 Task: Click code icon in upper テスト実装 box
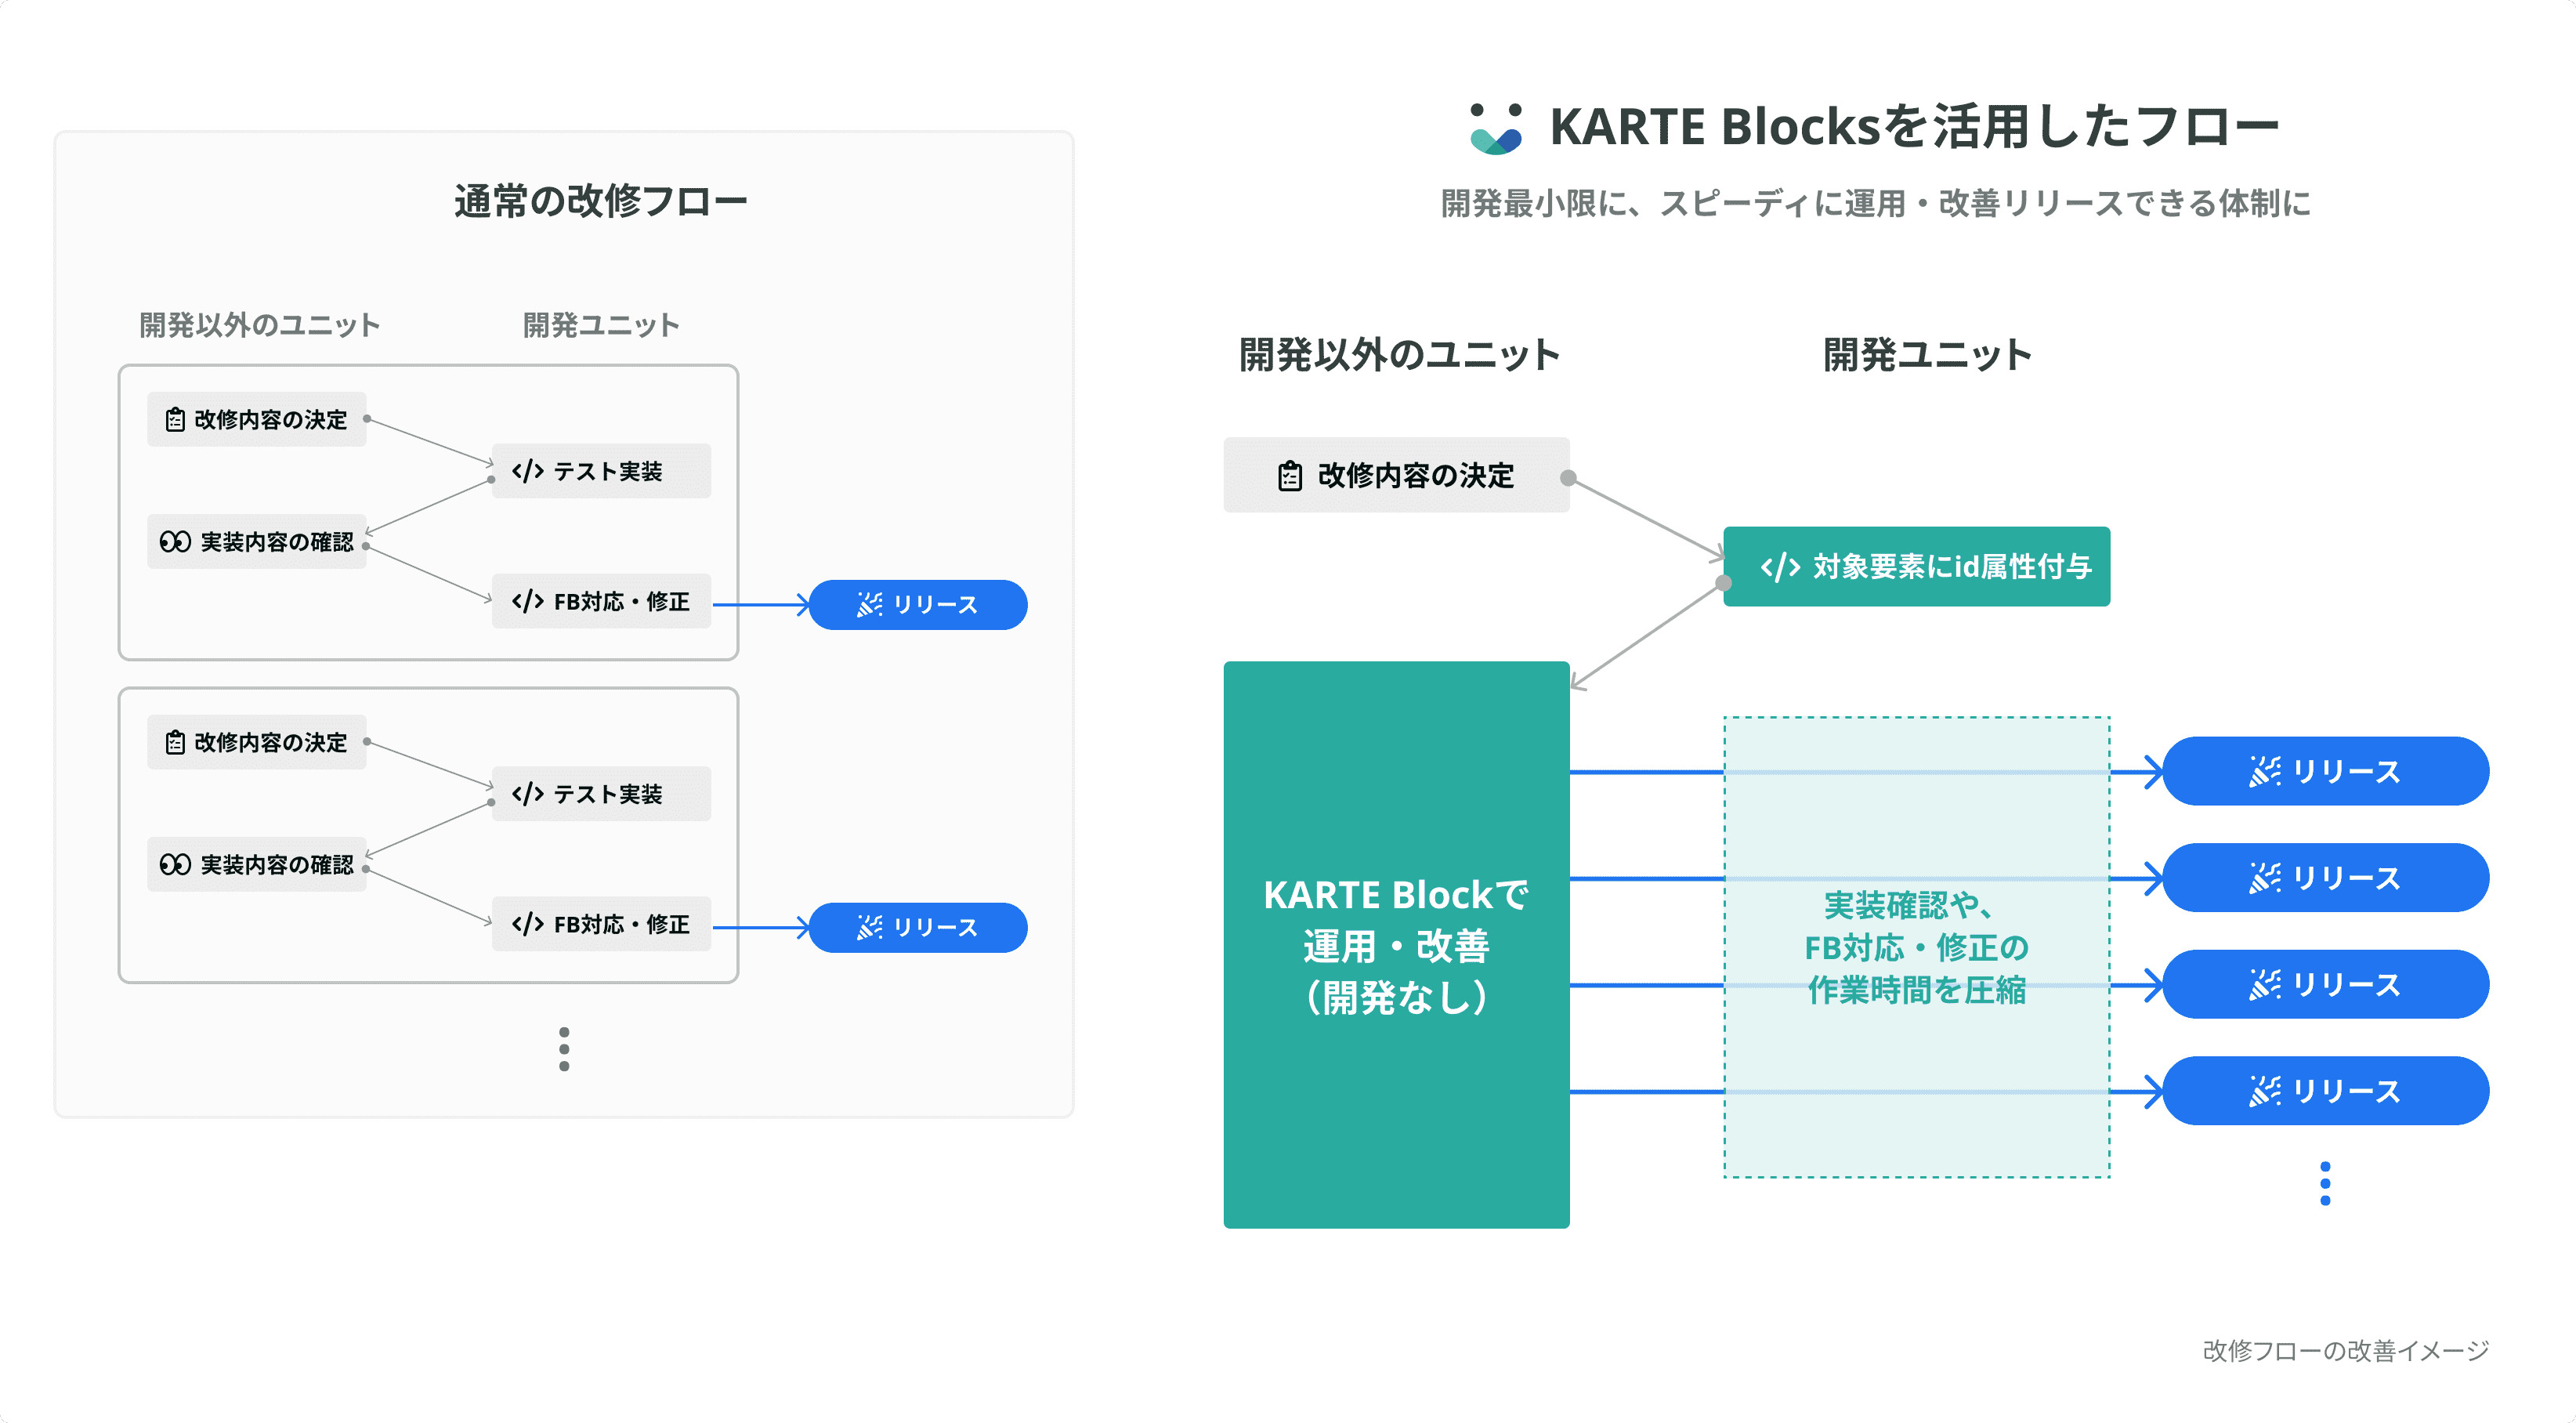point(527,471)
